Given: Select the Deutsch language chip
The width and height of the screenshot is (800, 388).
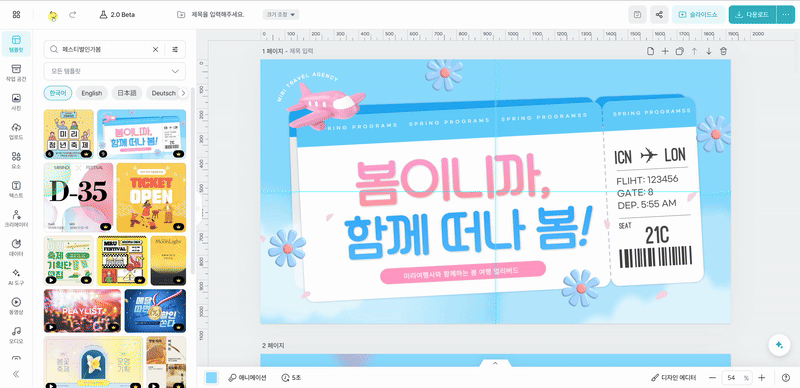Looking at the screenshot, I should pos(164,93).
